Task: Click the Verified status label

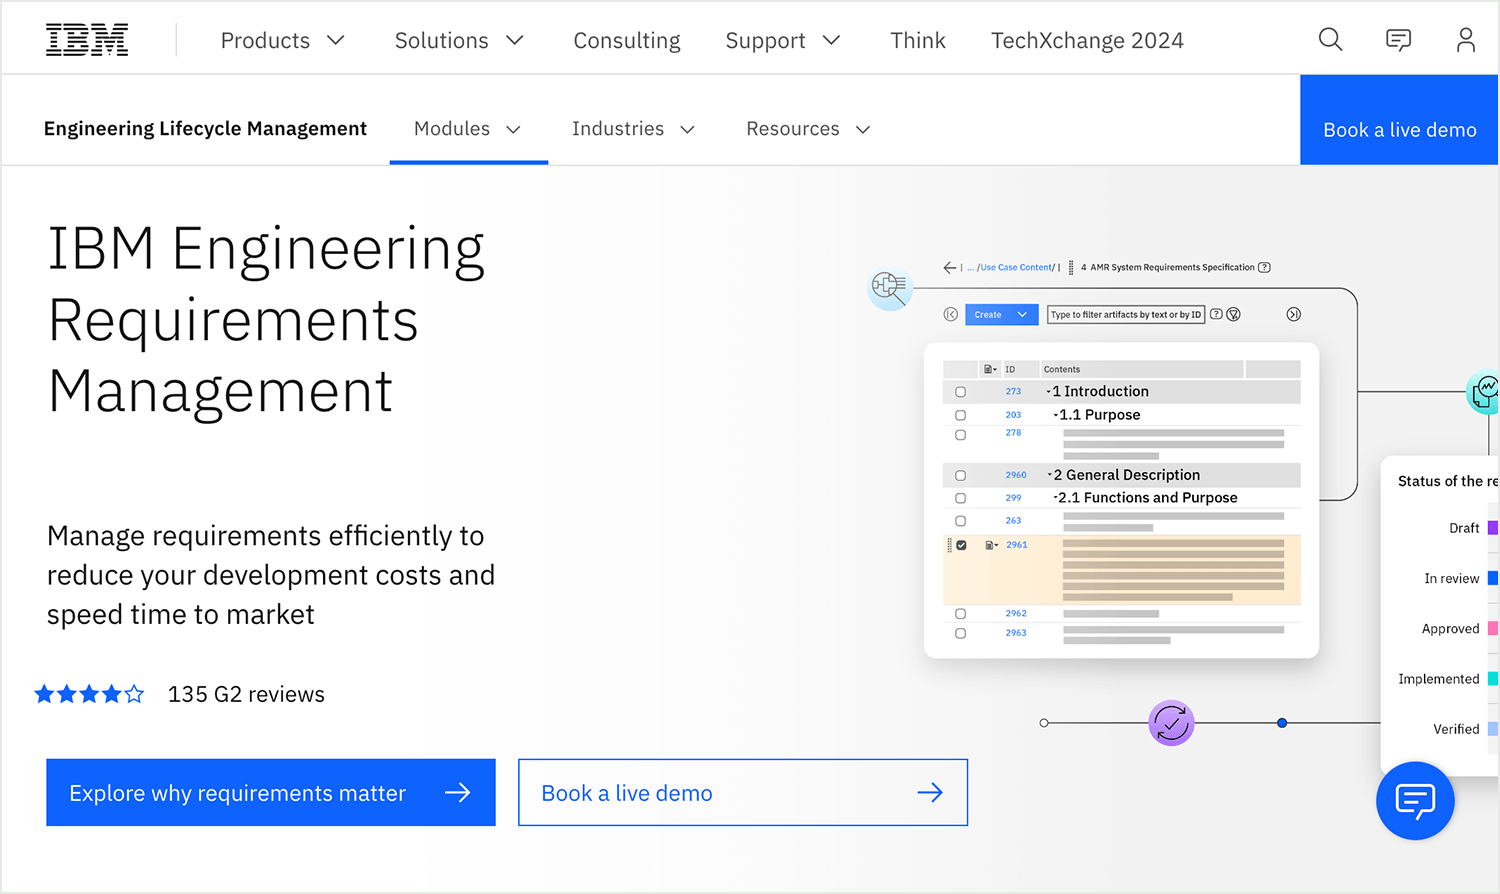Action: pos(1456,729)
